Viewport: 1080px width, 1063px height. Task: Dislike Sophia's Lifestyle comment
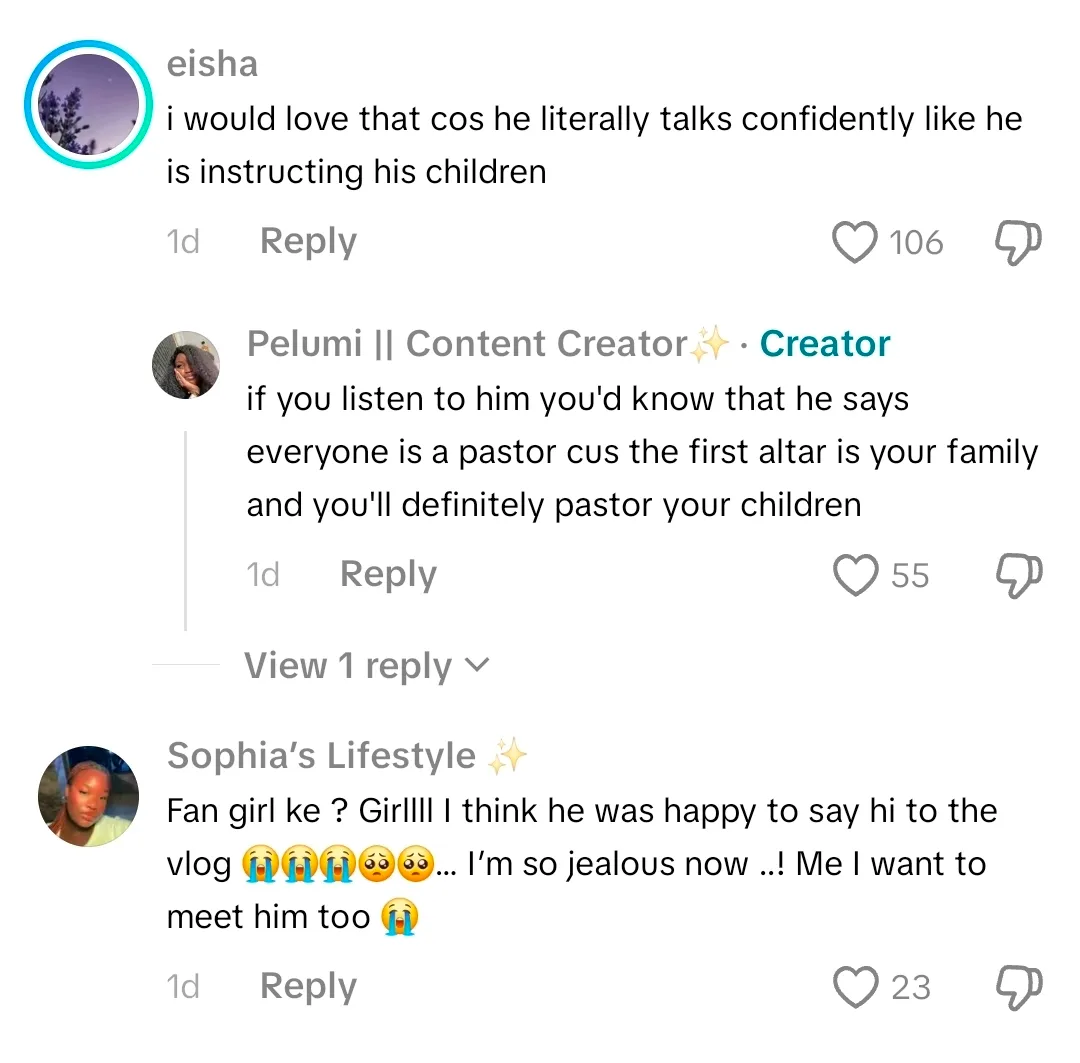(x=1019, y=988)
